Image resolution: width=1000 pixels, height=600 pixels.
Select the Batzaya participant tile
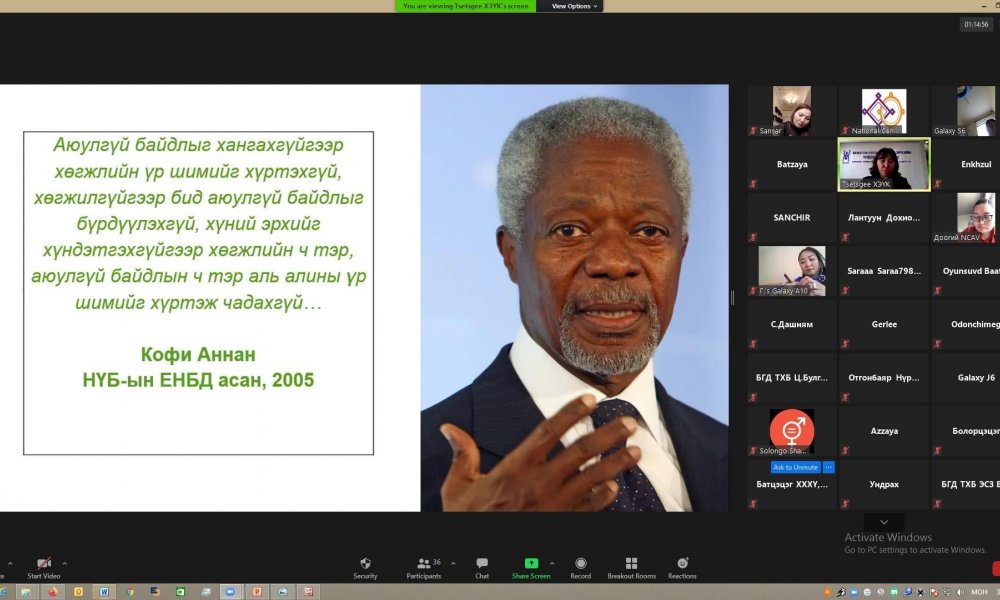792,165
